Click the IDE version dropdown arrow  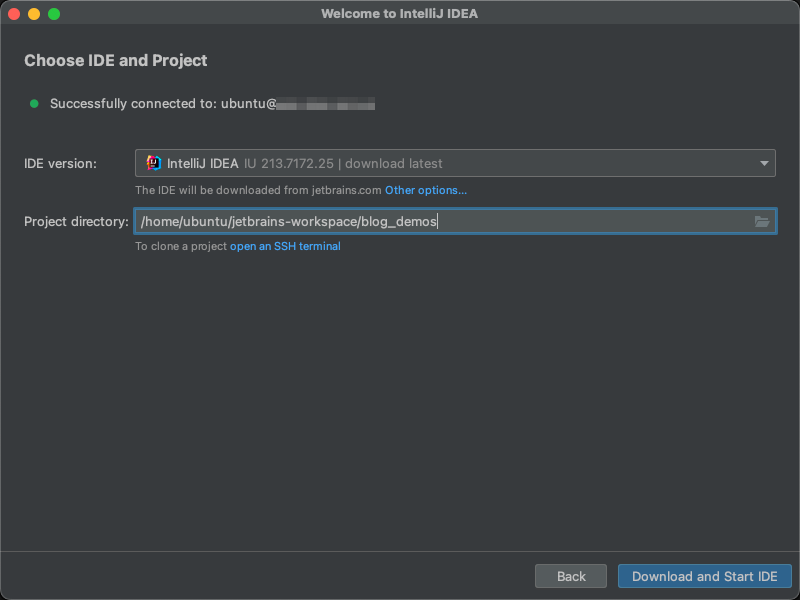[764, 163]
